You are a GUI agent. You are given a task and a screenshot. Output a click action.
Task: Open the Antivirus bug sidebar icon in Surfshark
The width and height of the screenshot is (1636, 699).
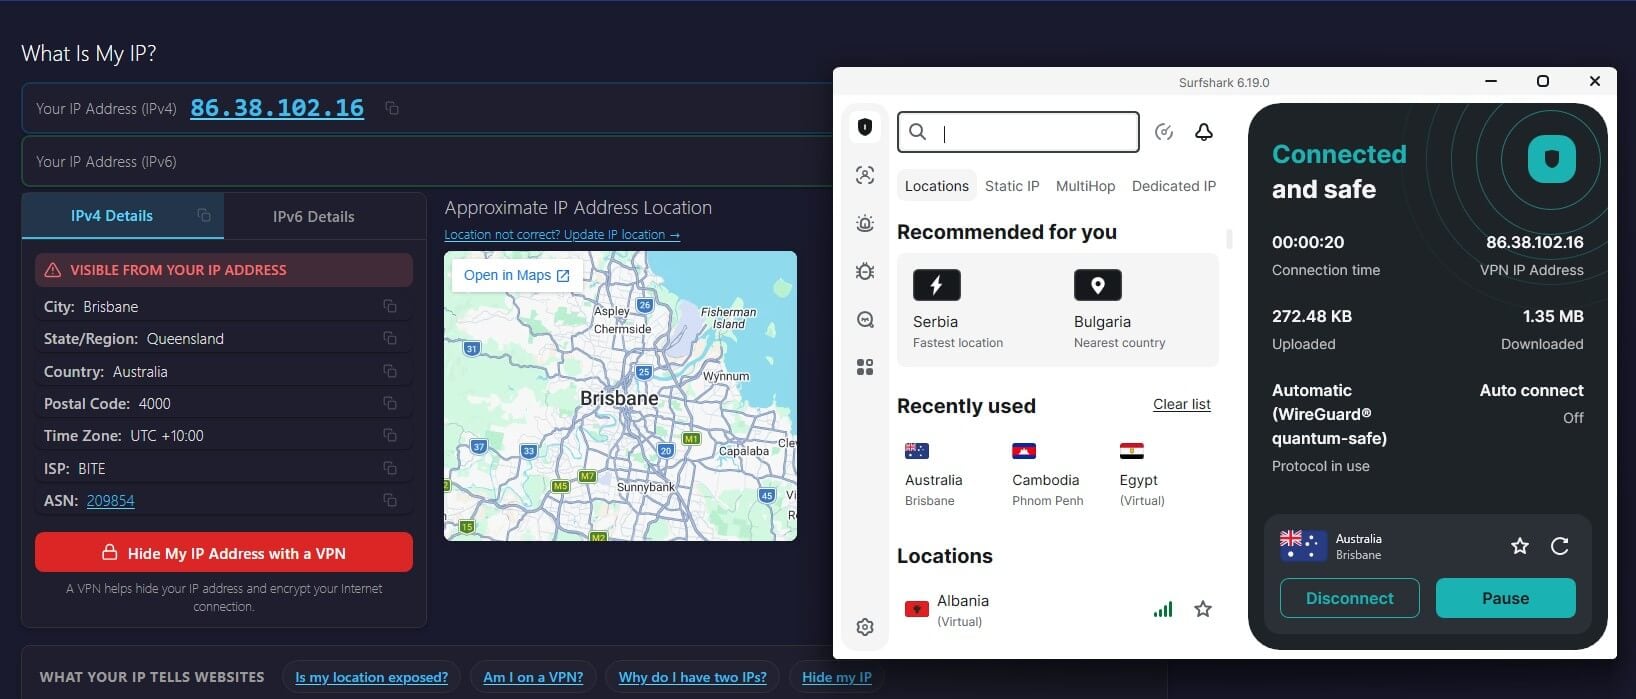tap(865, 271)
